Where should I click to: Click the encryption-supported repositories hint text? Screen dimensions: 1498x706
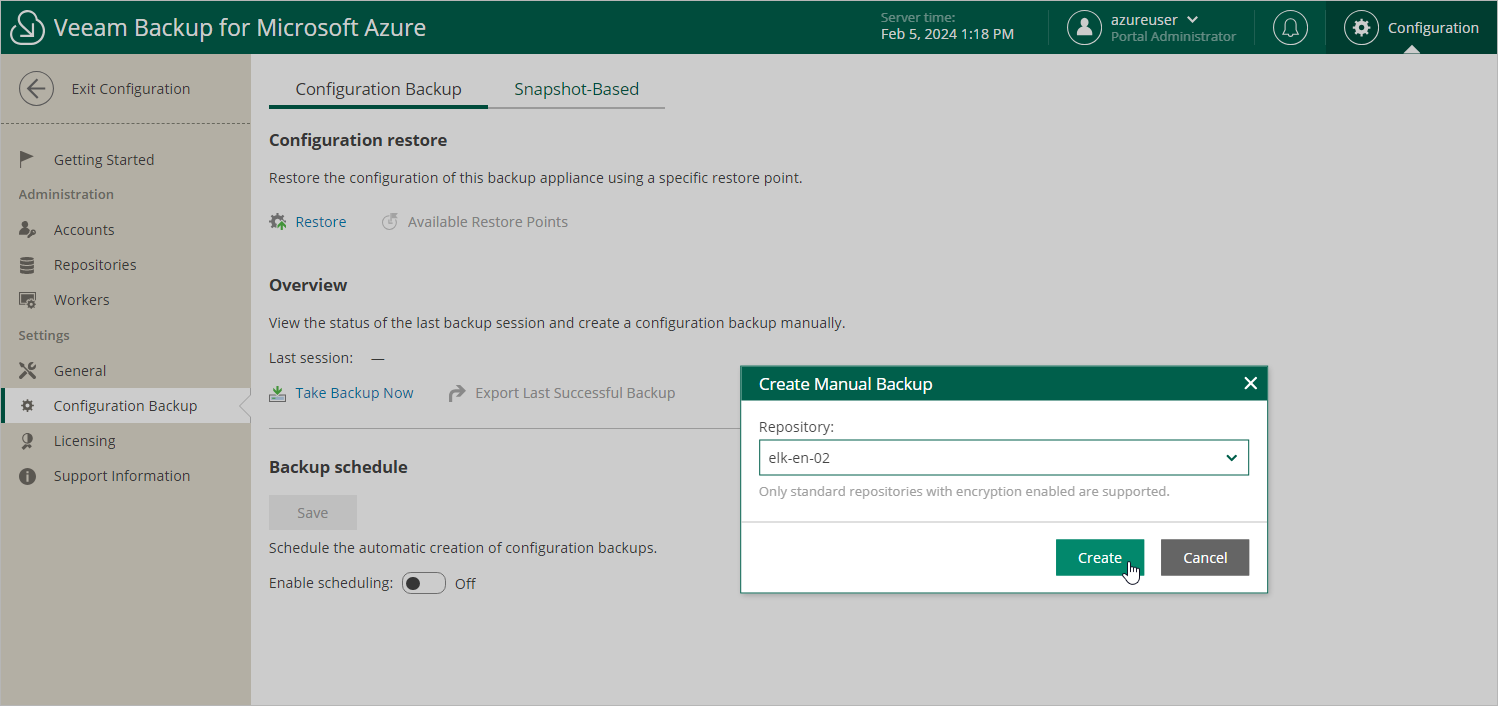[x=964, y=492]
